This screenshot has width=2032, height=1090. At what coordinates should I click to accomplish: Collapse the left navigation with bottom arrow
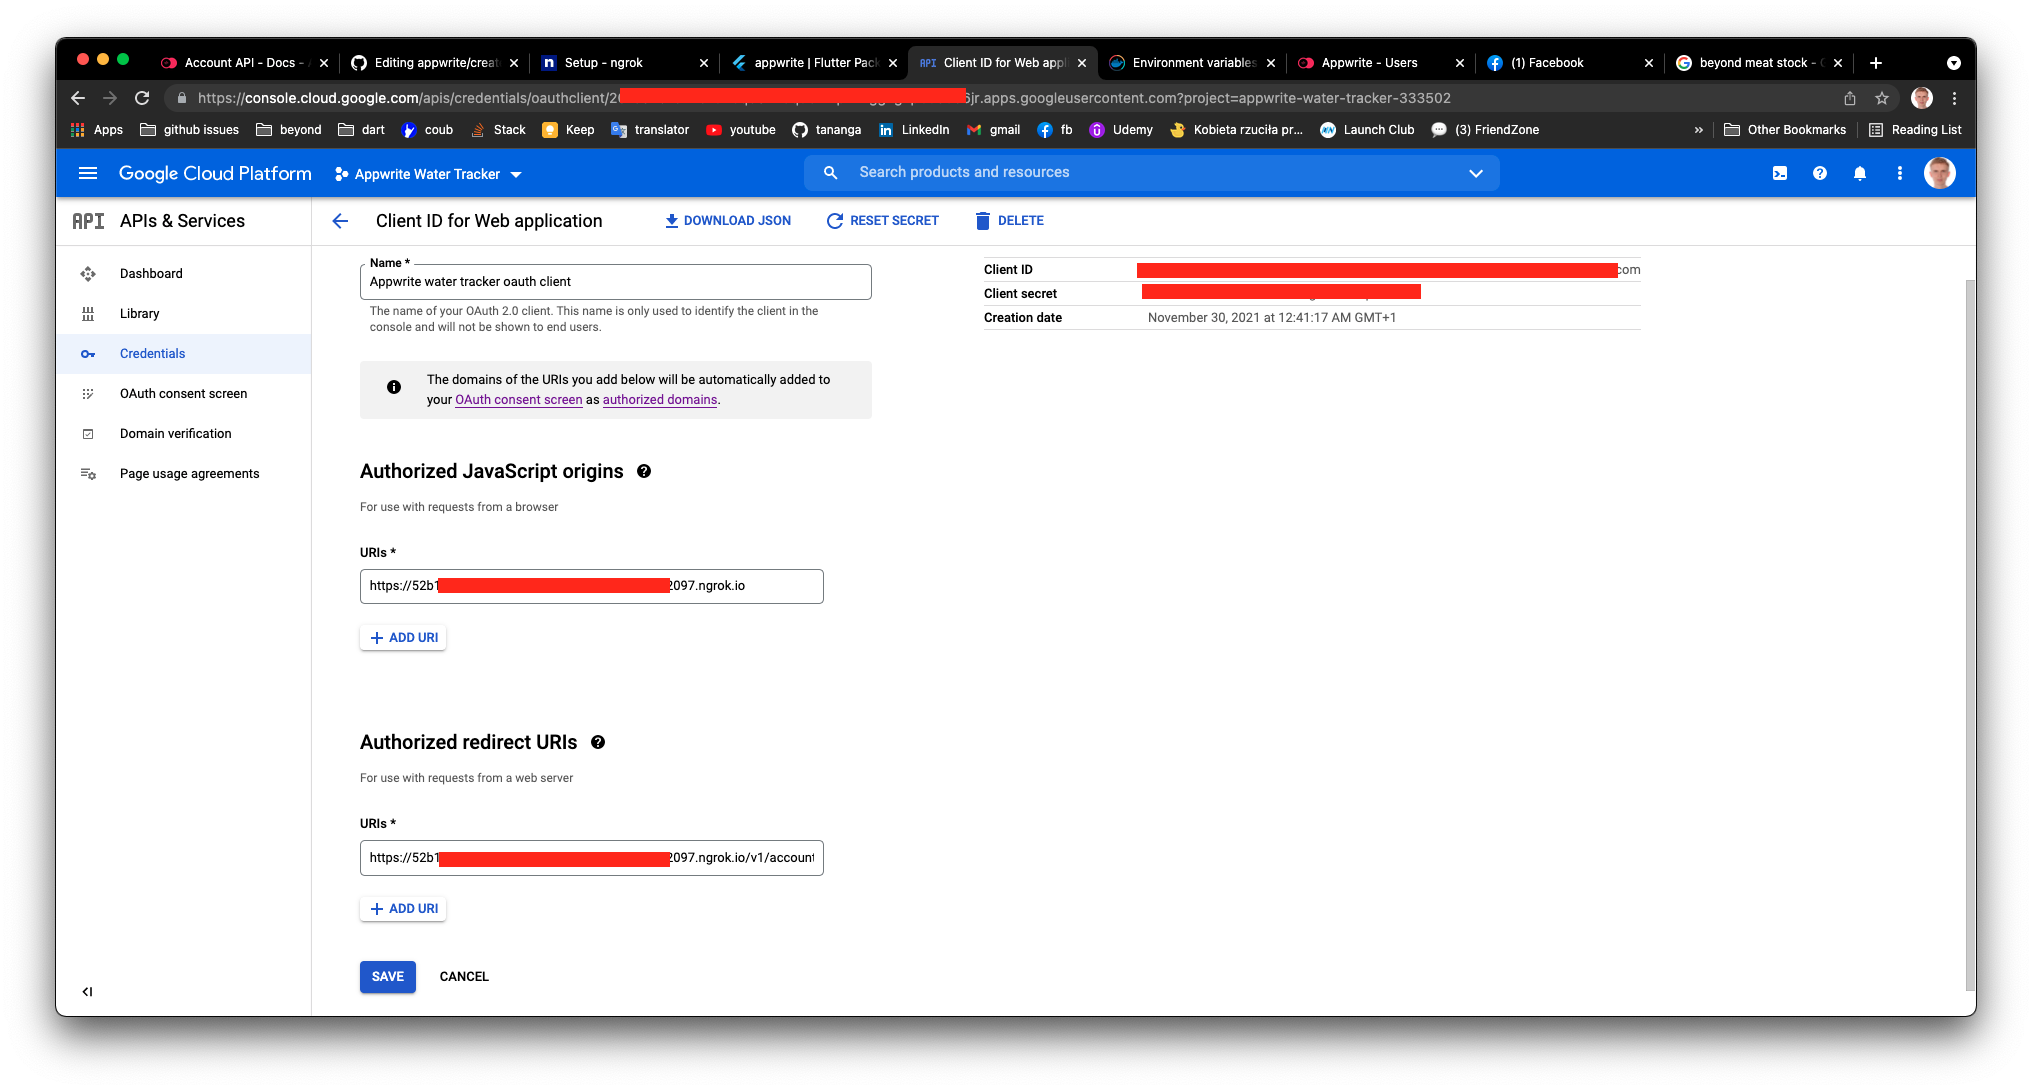pos(88,991)
